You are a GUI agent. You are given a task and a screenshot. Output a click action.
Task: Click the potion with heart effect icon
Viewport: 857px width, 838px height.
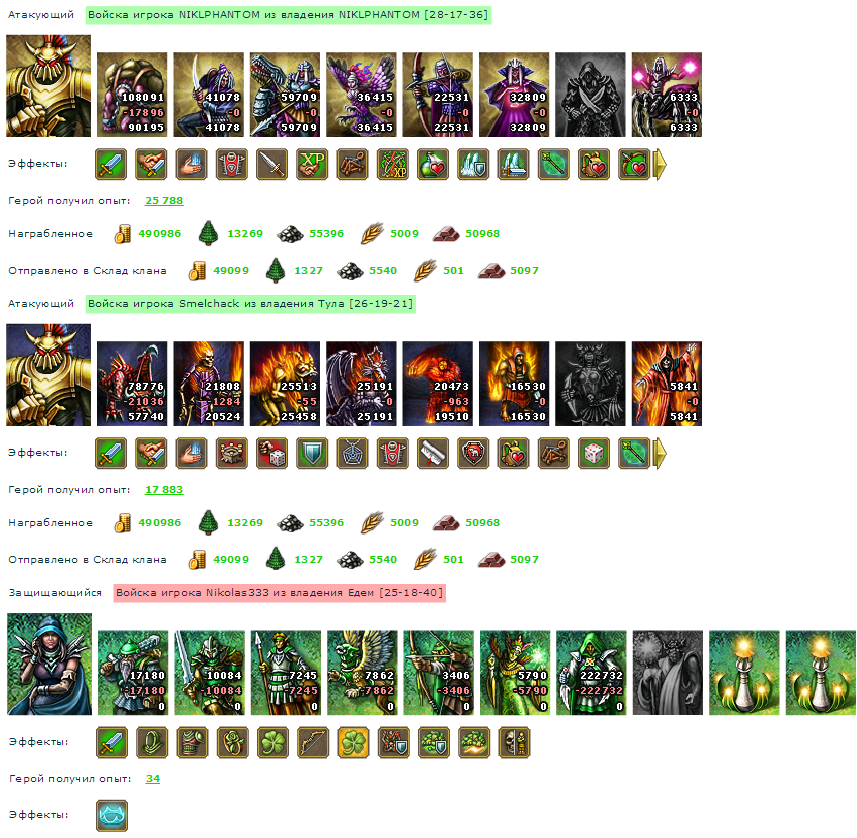(433, 164)
